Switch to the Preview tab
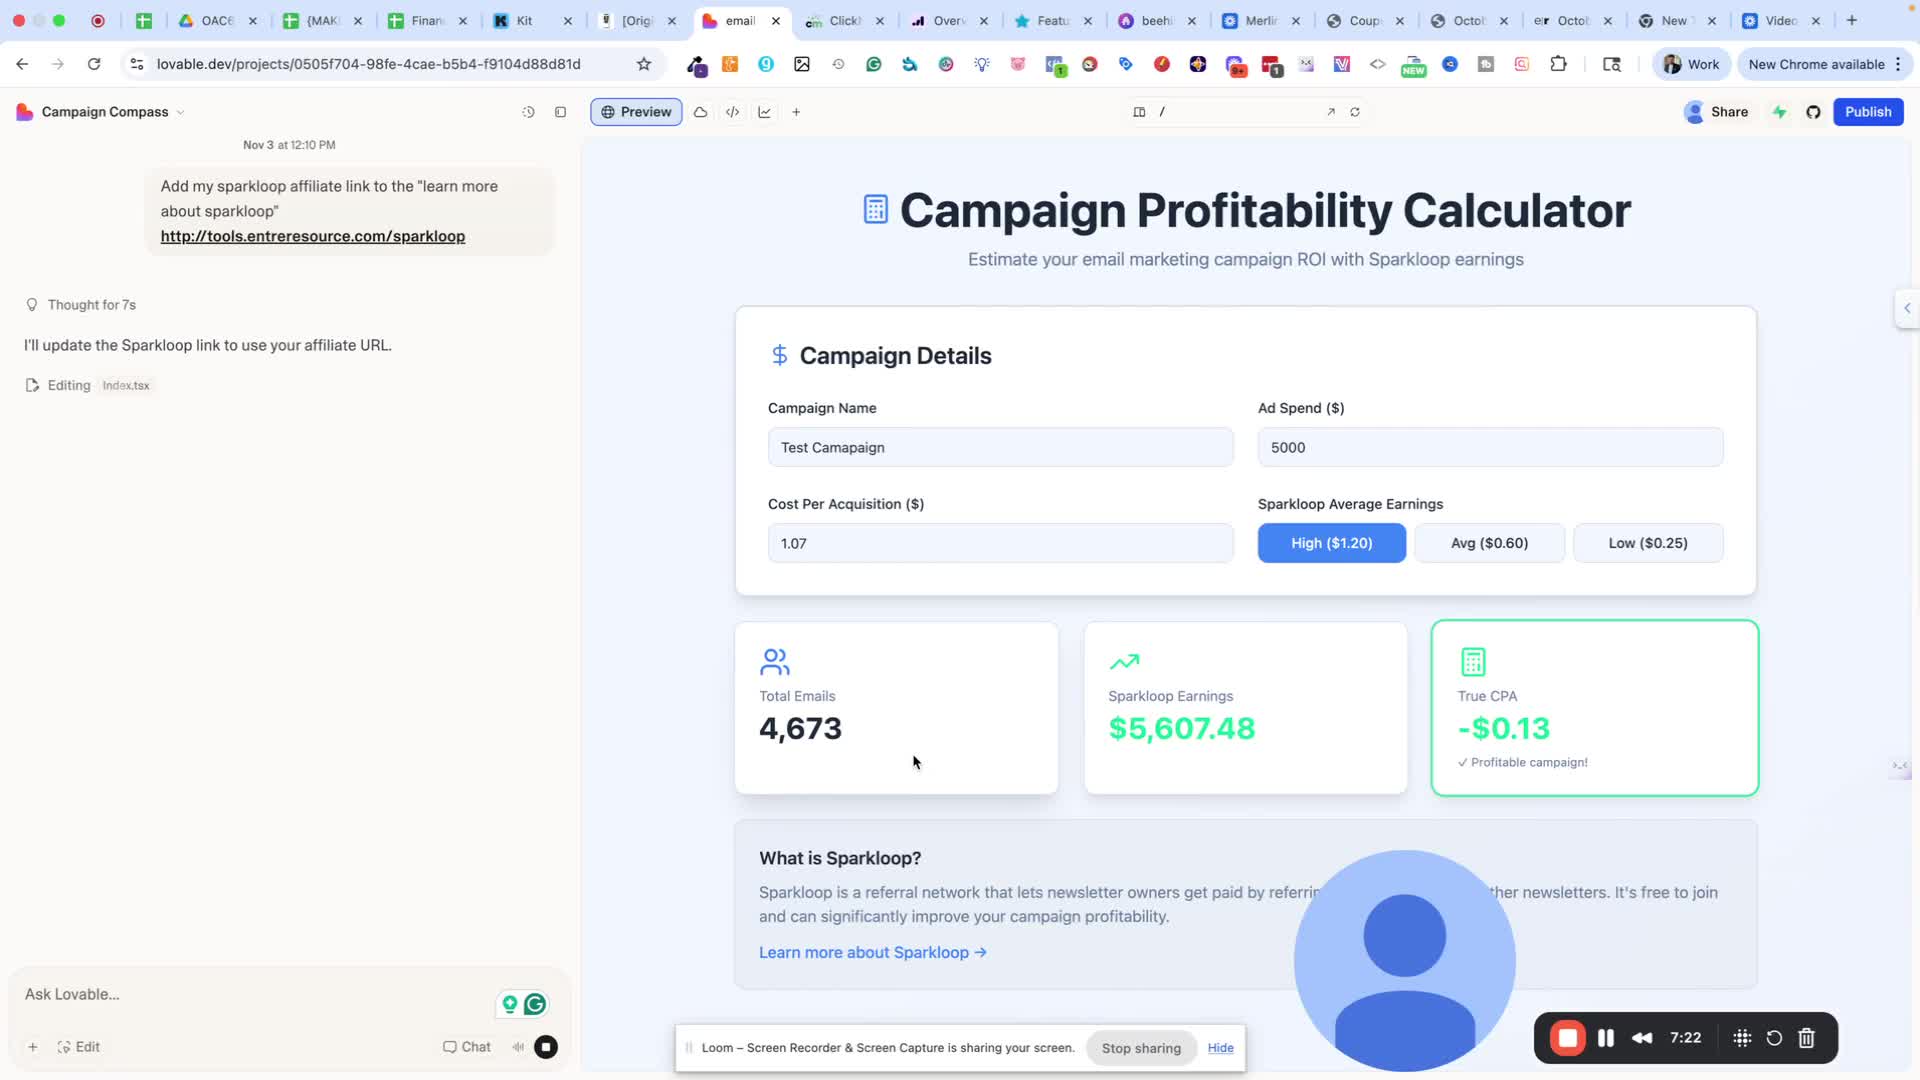Screen dimensions: 1920x1080 pyautogui.click(x=636, y=112)
